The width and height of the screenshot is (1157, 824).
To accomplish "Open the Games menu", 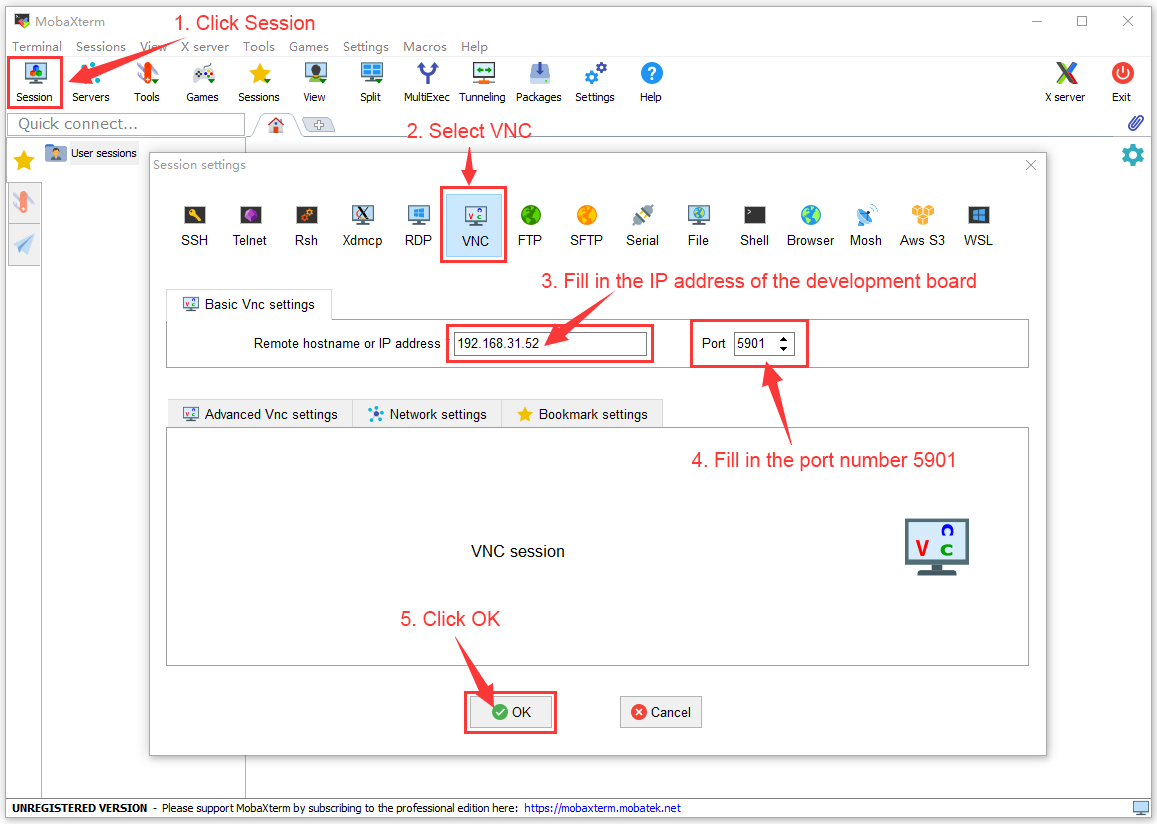I will coord(309,46).
